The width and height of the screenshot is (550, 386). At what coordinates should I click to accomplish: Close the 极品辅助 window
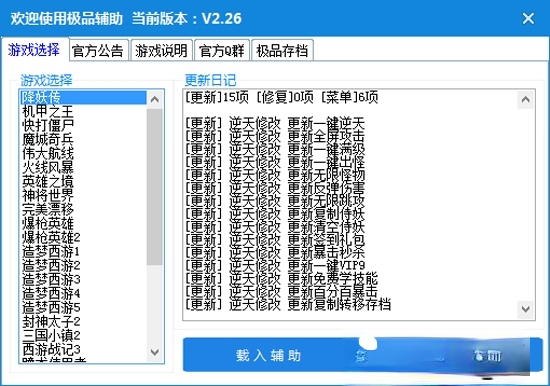tap(528, 18)
